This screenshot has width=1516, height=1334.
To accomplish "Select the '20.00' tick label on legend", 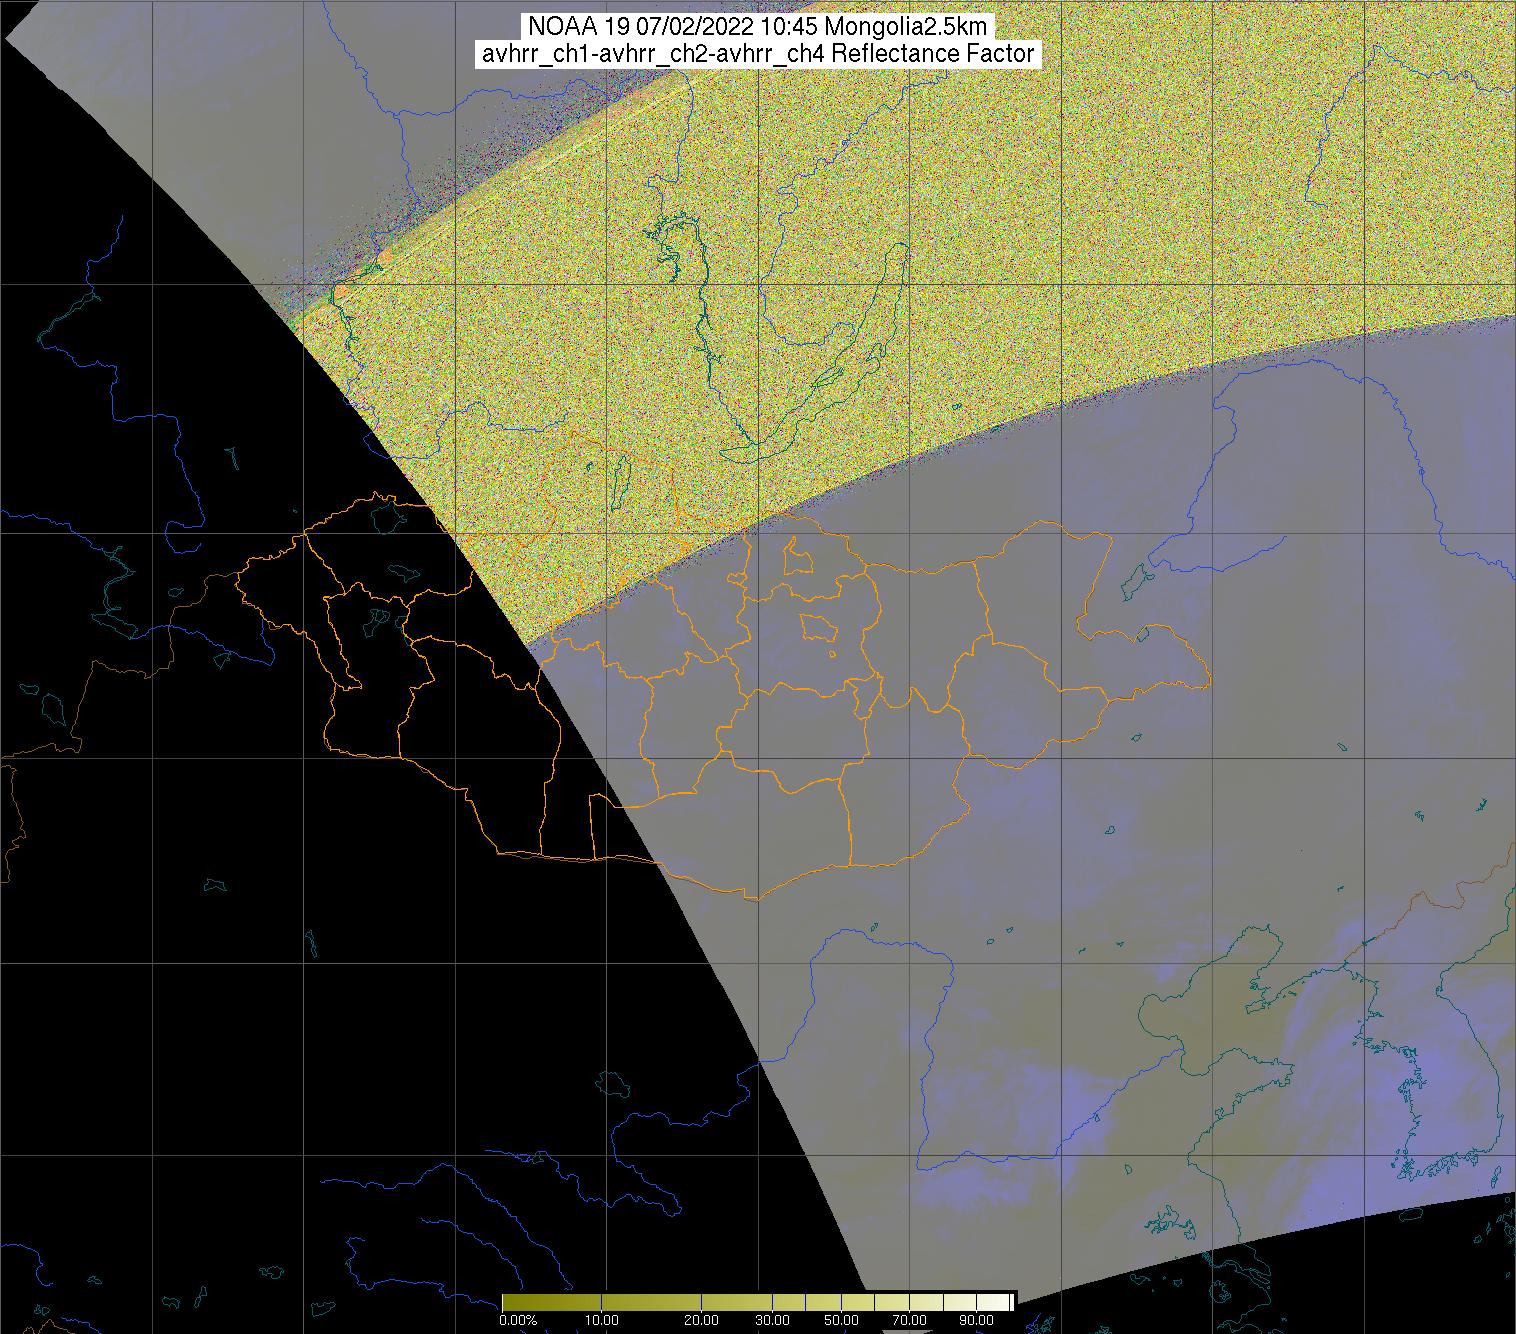I will tap(701, 1320).
